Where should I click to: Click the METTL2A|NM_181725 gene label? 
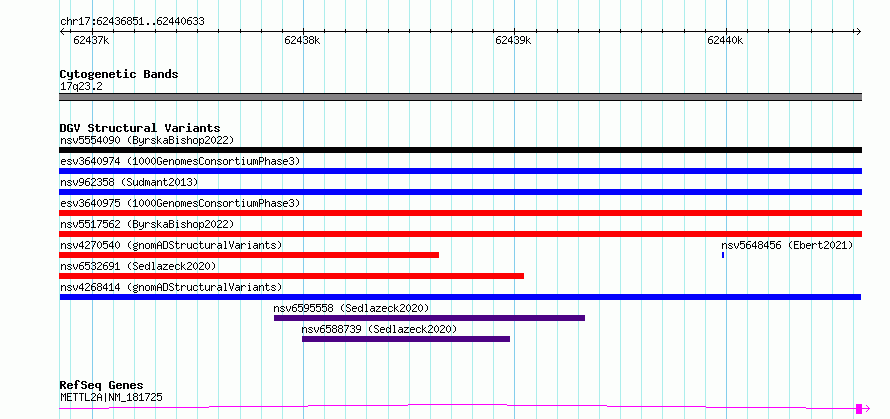(111, 397)
